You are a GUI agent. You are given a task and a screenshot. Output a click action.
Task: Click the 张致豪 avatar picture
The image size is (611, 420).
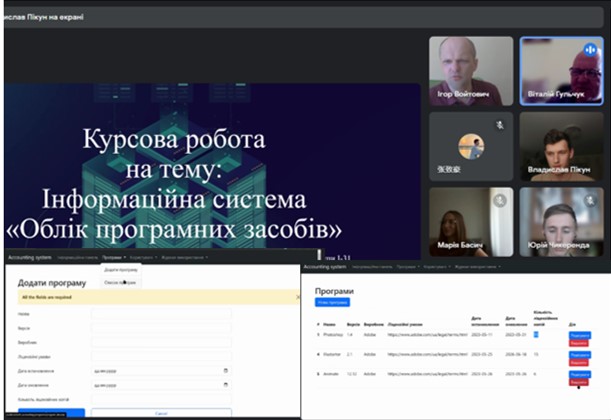click(x=471, y=146)
